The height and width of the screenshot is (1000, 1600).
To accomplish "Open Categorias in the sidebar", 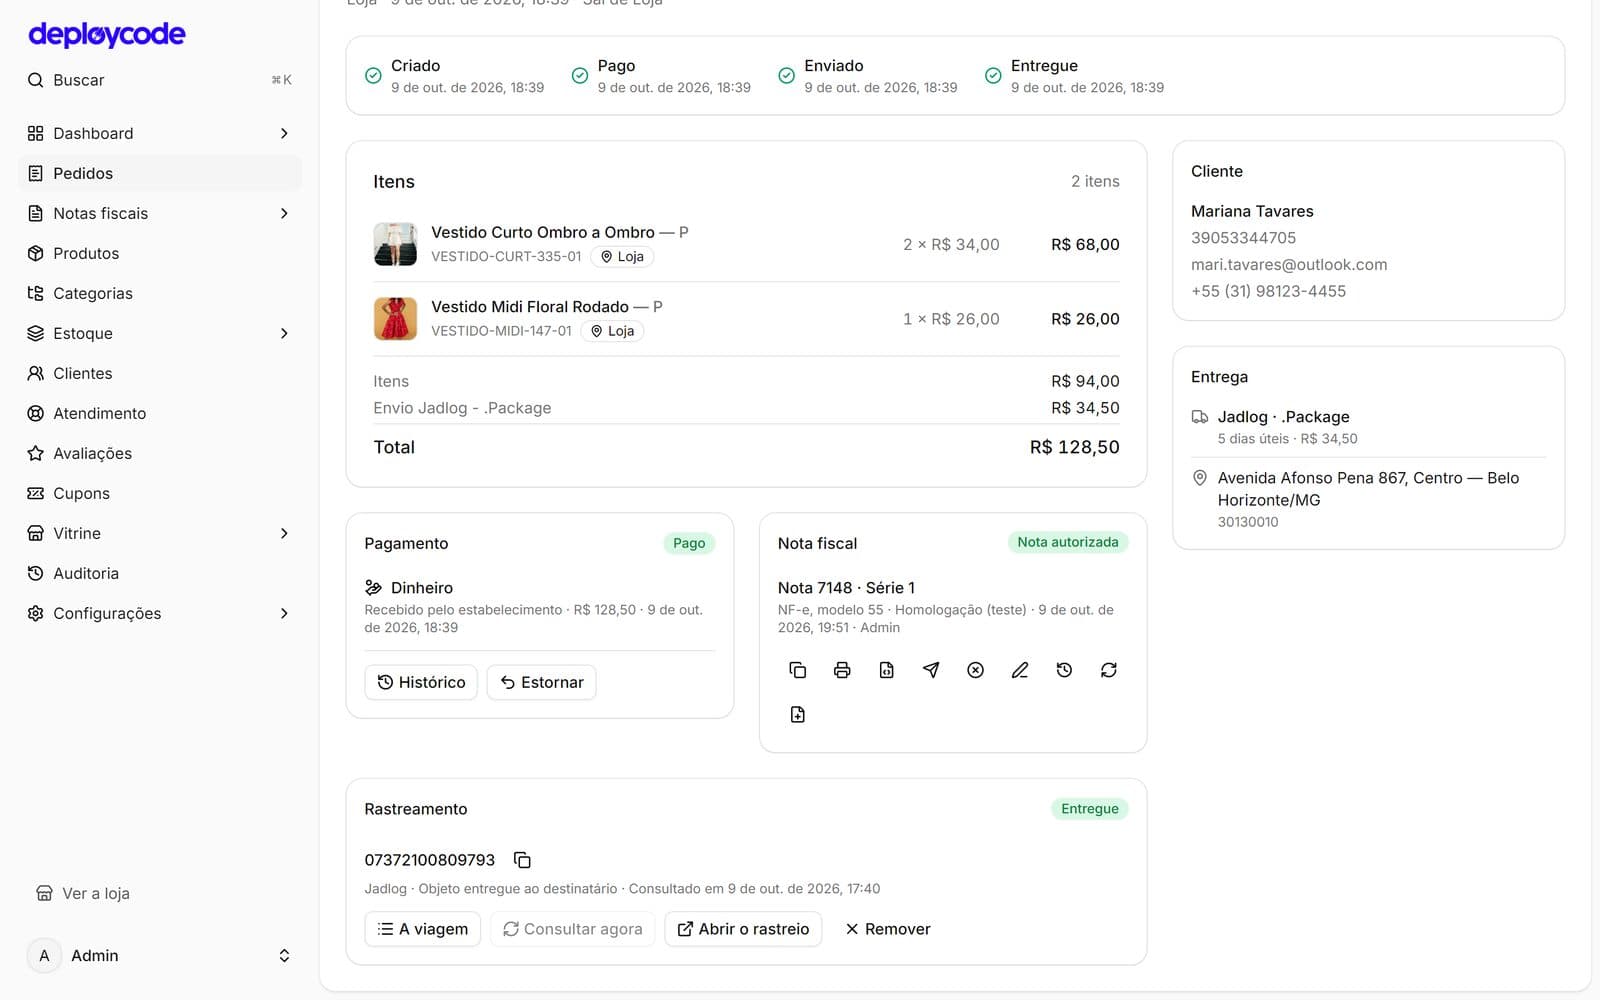I will (160, 293).
